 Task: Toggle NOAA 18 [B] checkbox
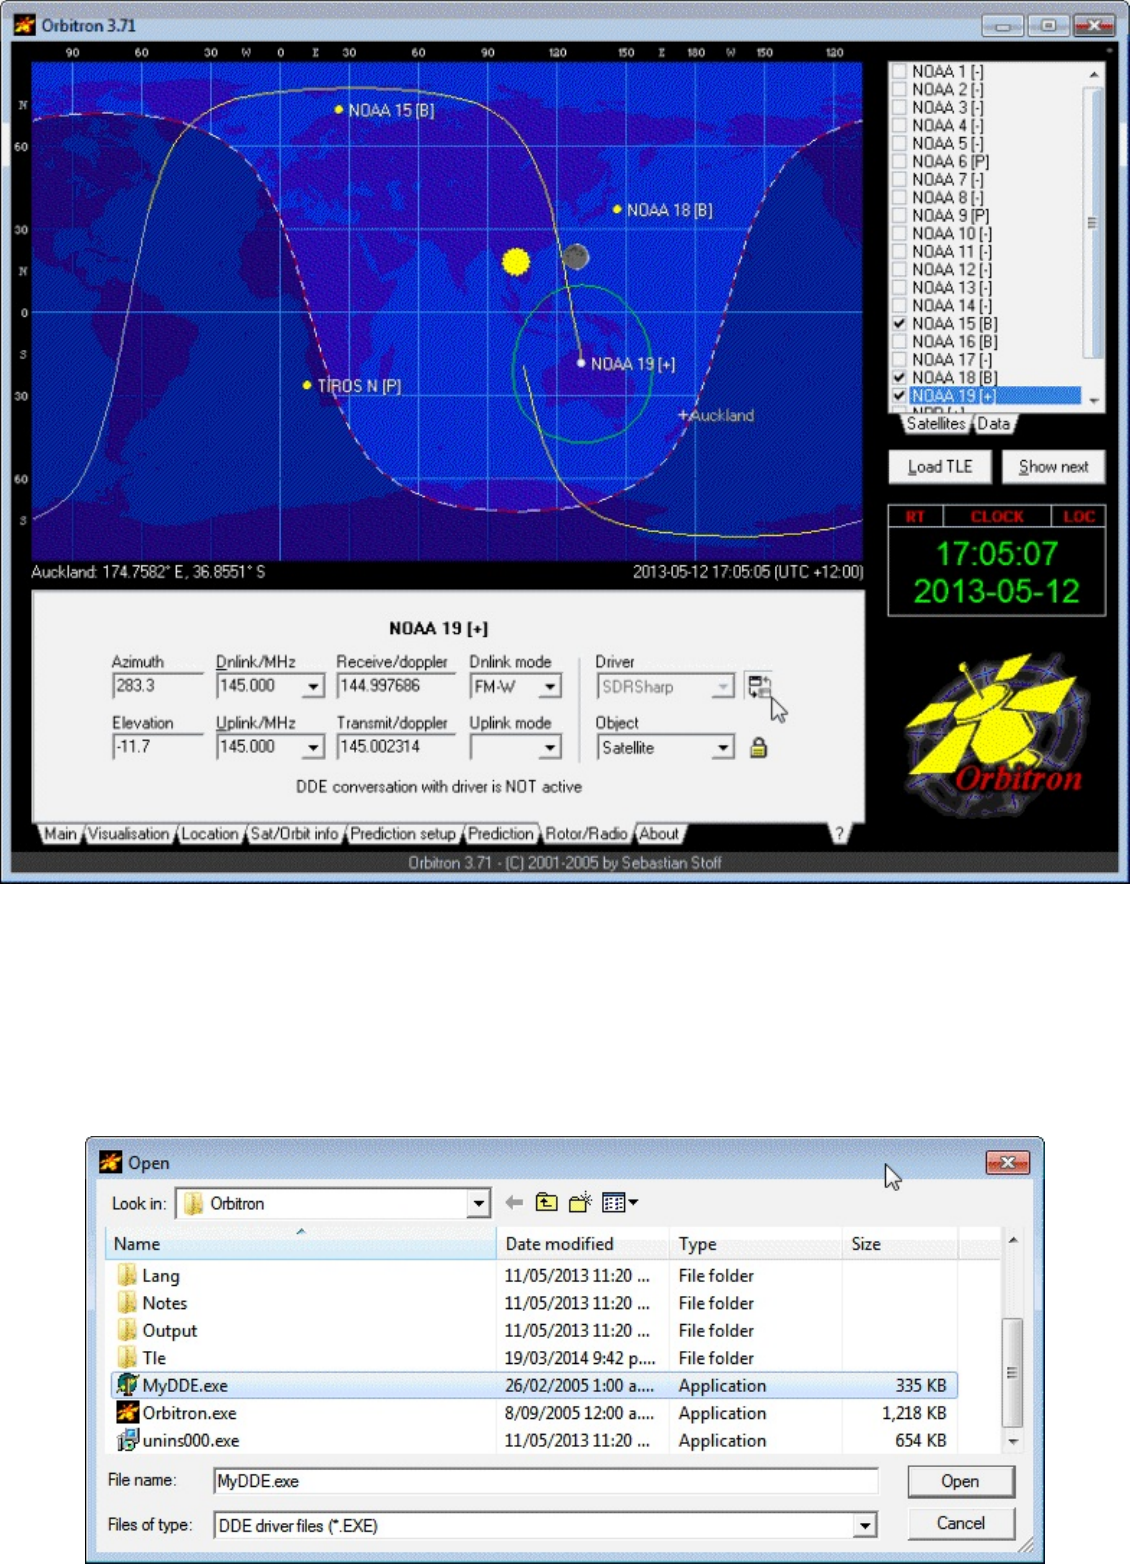(899, 377)
